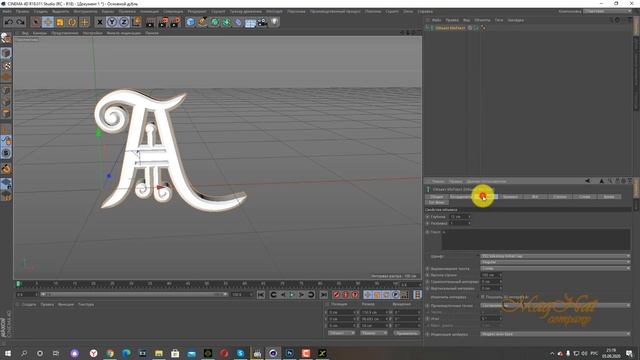This screenshot has width=640, height=360.
Task: Add a light object
Action: click(x=275, y=22)
